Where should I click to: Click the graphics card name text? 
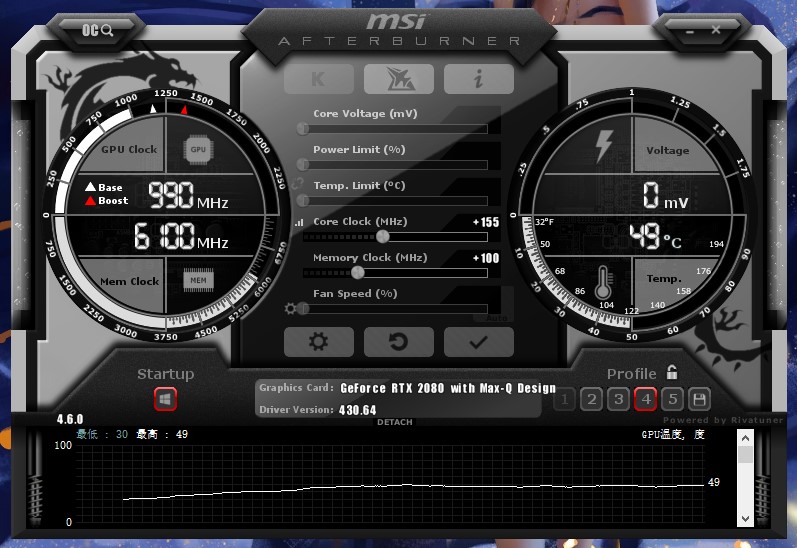[x=448, y=388]
